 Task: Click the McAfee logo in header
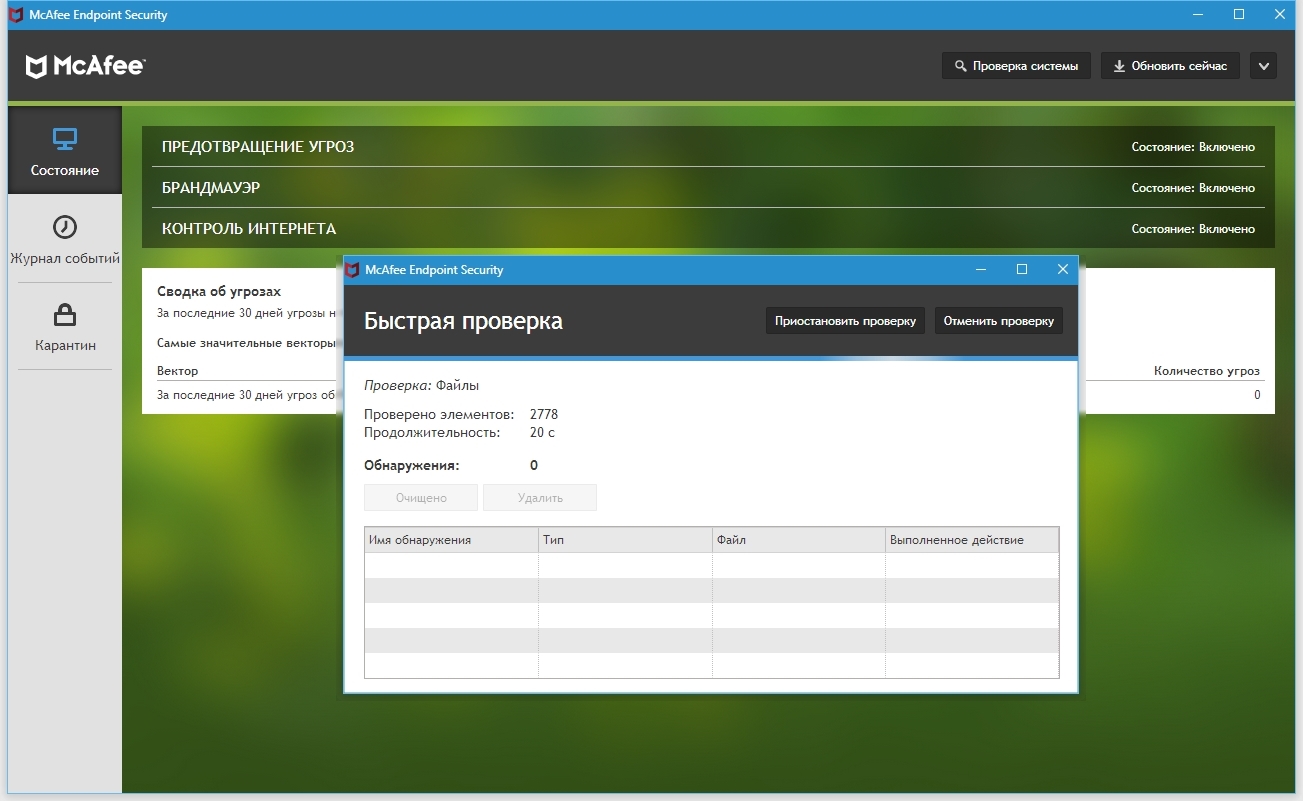pyautogui.click(x=86, y=67)
